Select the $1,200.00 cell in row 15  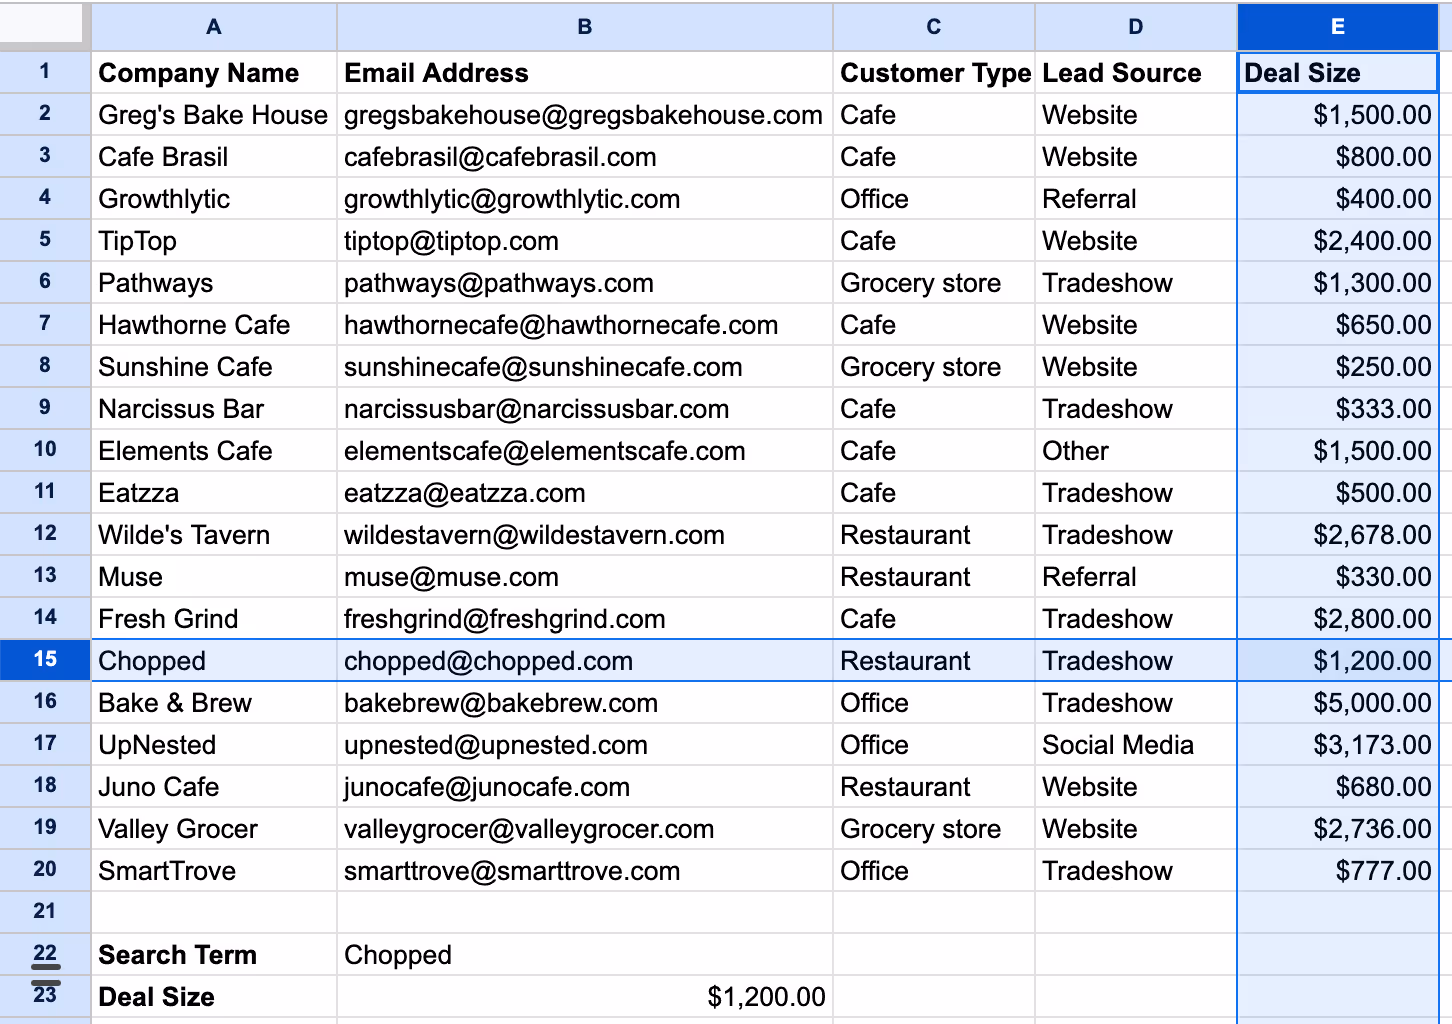tap(1338, 661)
